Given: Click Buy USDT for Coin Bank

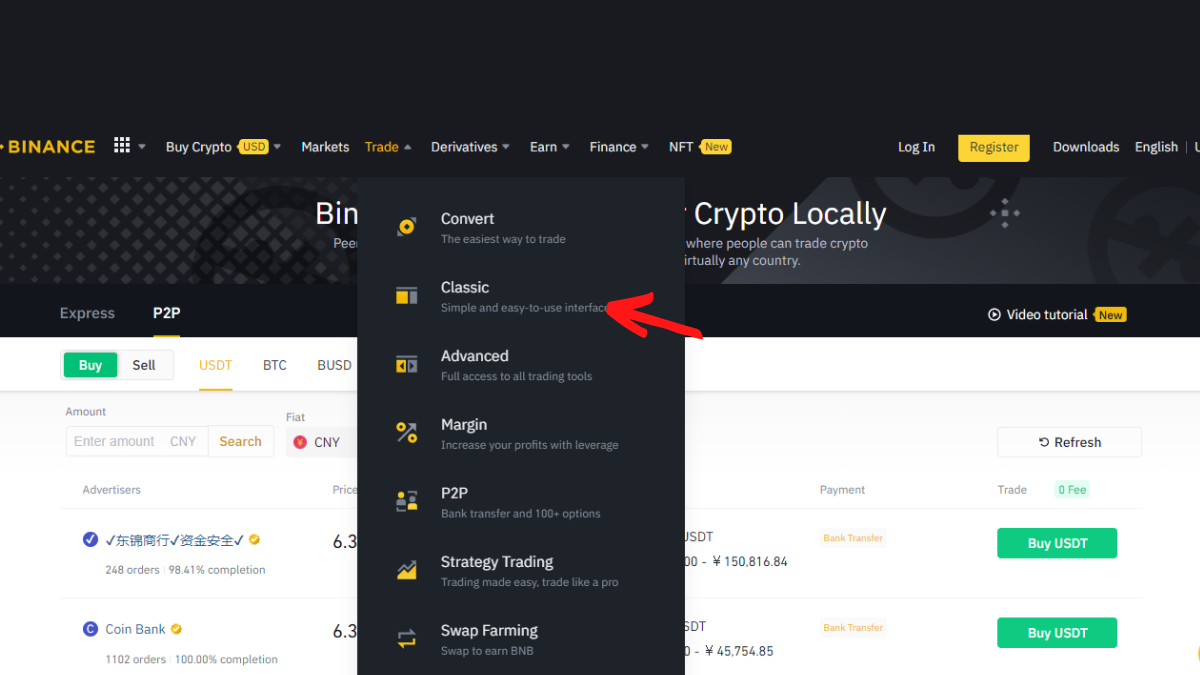Looking at the screenshot, I should (1057, 632).
